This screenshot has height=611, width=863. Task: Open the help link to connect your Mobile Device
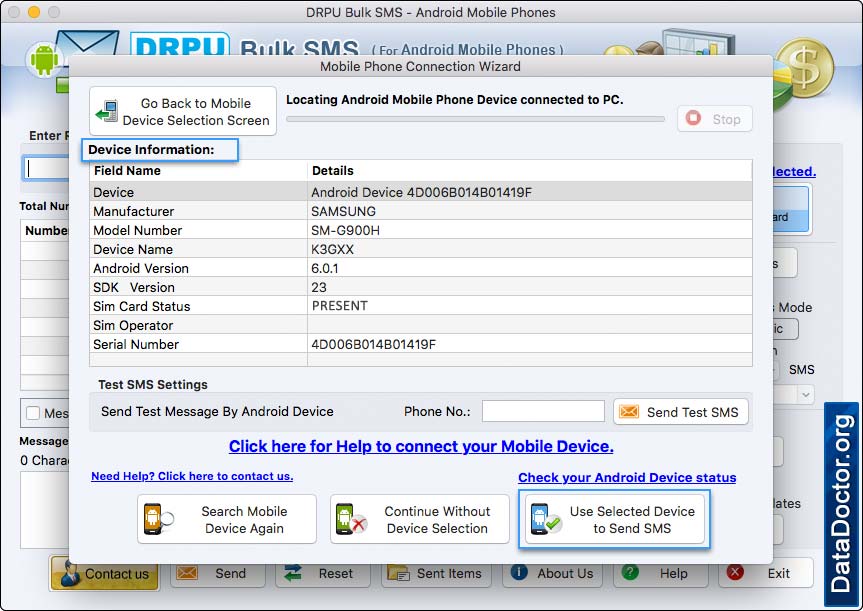click(421, 446)
